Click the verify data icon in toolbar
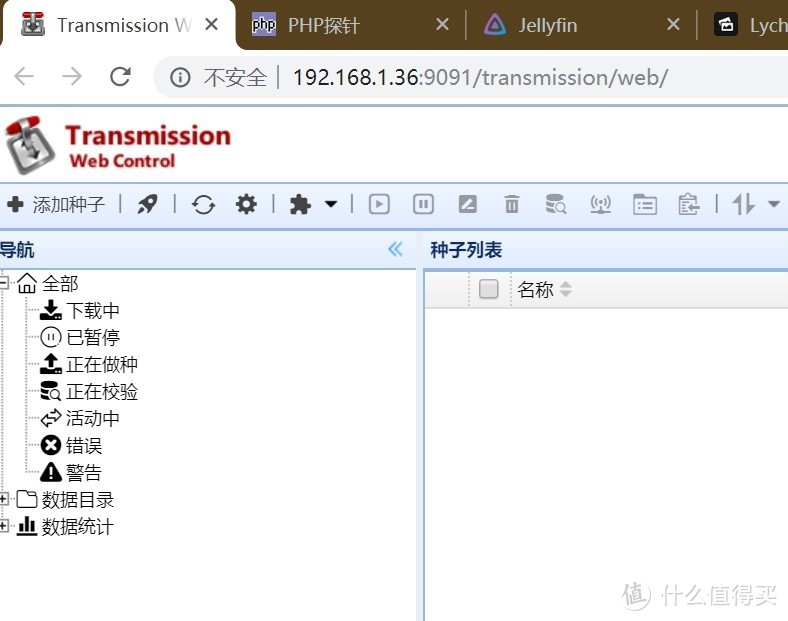The image size is (788, 621). point(556,204)
